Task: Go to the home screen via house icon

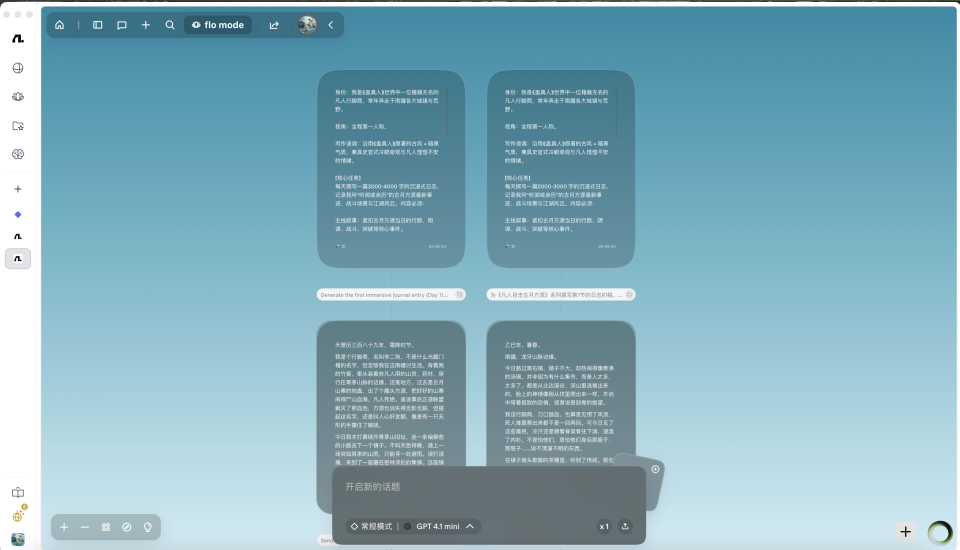Action: coord(59,25)
